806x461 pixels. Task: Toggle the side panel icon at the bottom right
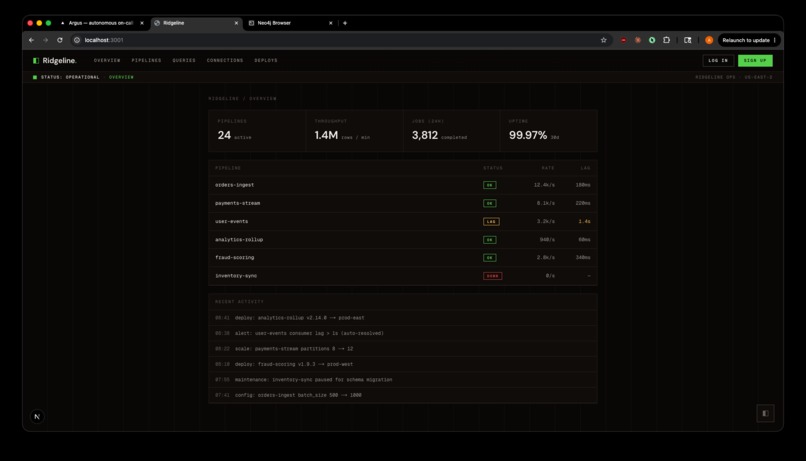pos(765,413)
